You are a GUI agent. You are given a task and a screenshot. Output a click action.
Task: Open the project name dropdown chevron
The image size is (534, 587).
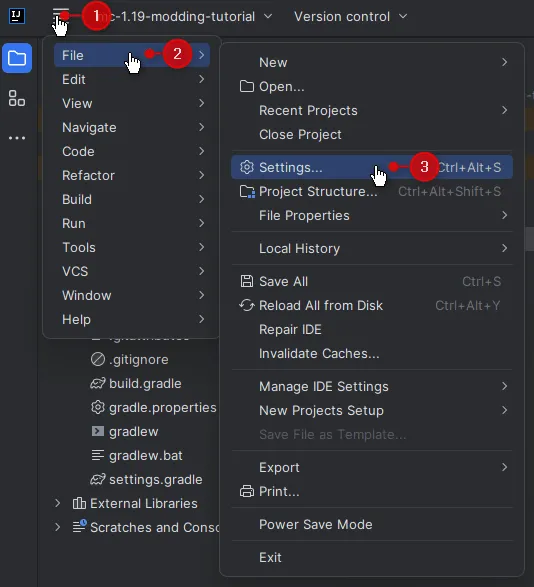[268, 16]
